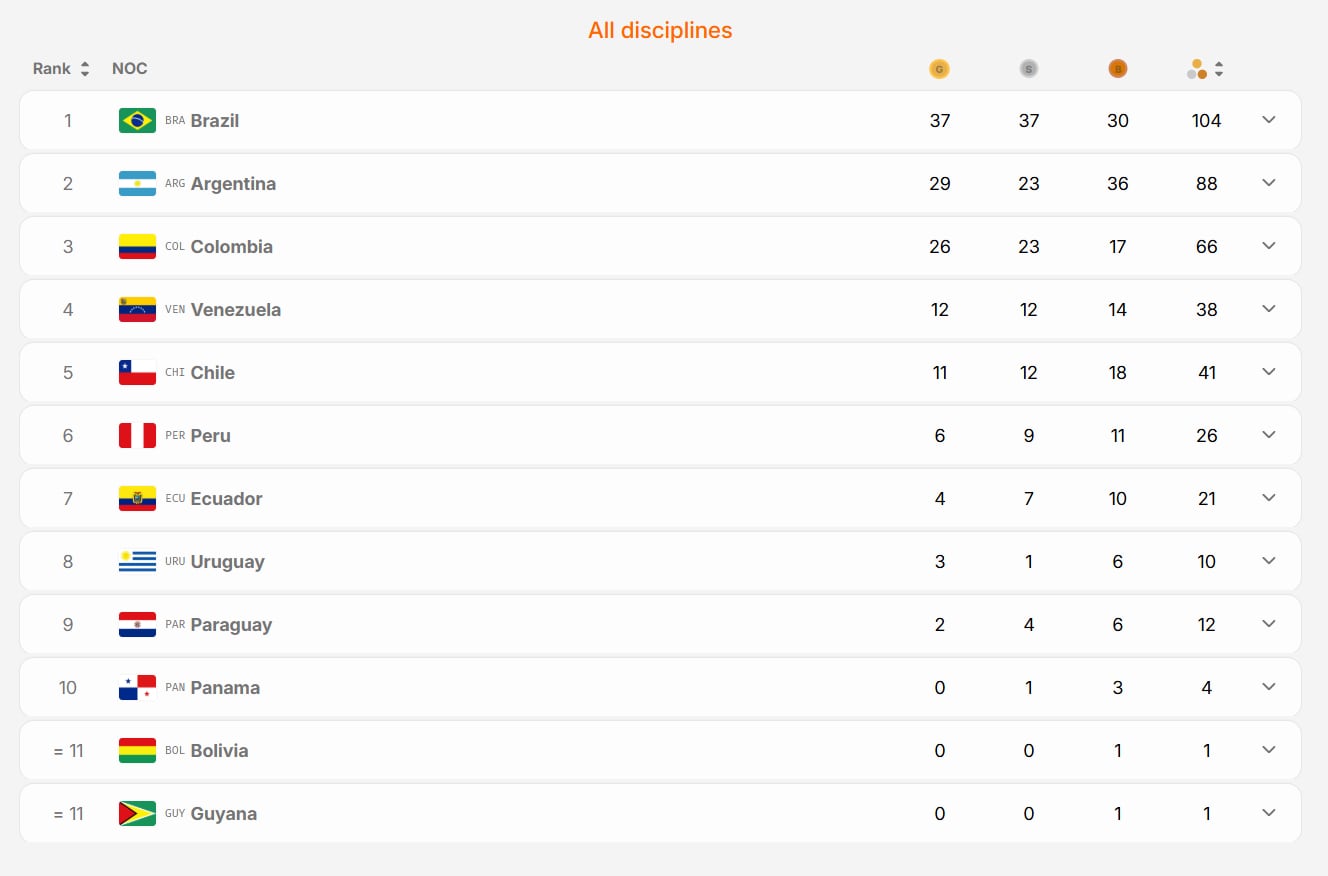Click the Panama flag icon
This screenshot has height=876, width=1328.
pos(137,687)
